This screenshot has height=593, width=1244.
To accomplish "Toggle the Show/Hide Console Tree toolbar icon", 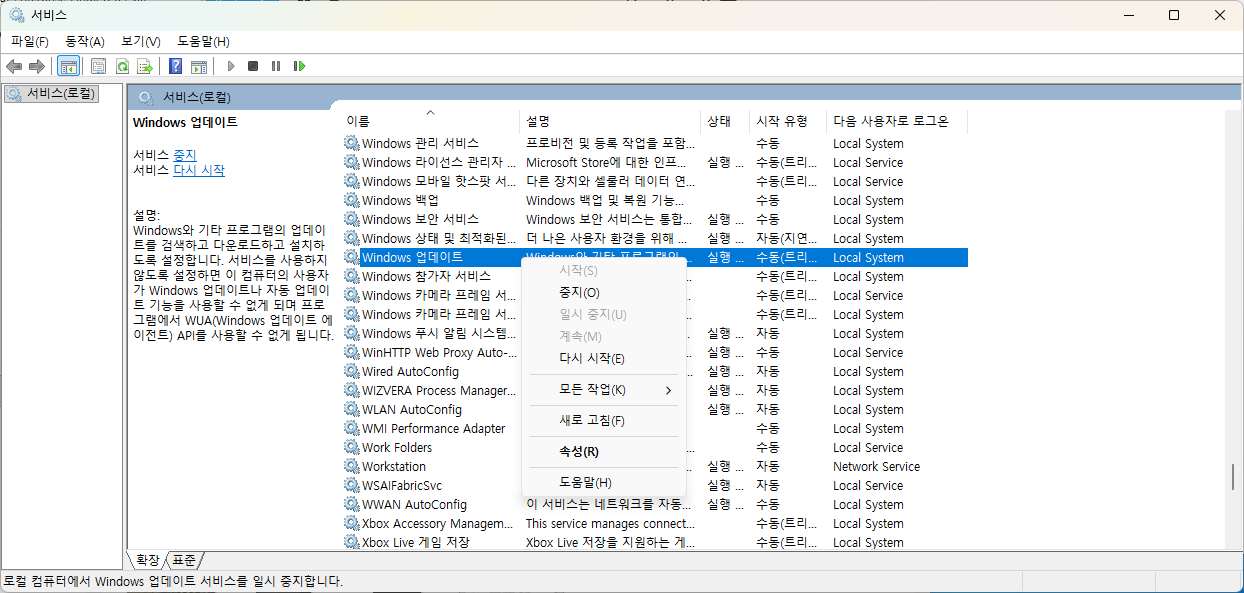I will pos(69,66).
